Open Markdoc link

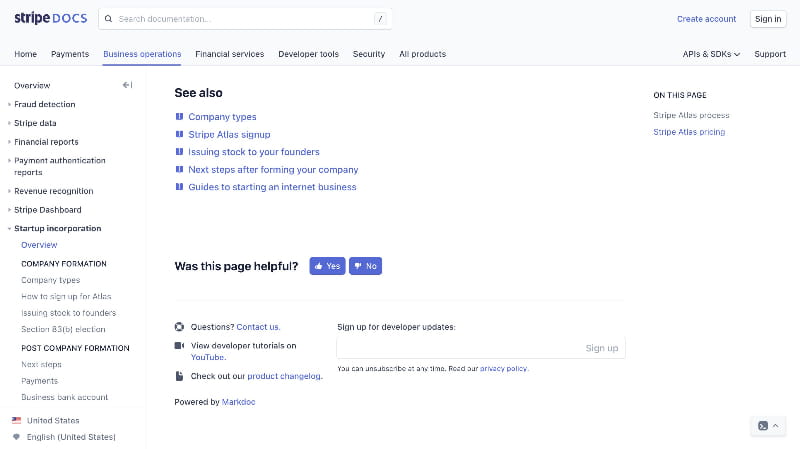click(238, 402)
